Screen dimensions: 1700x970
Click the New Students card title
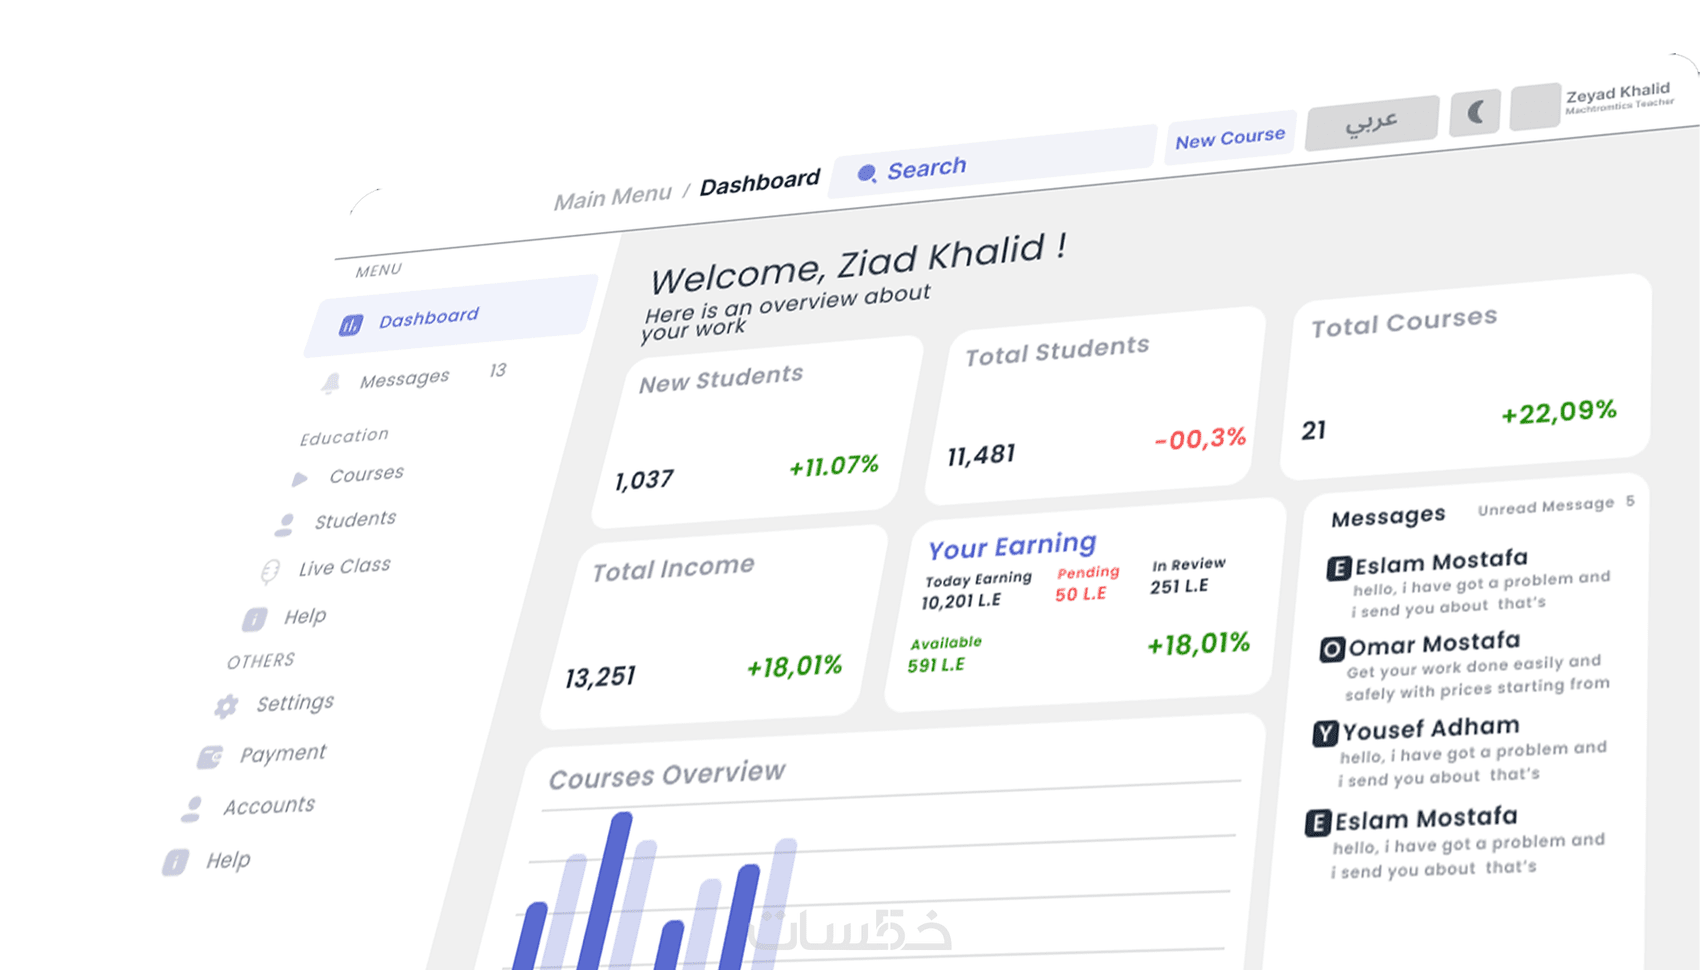tap(721, 379)
